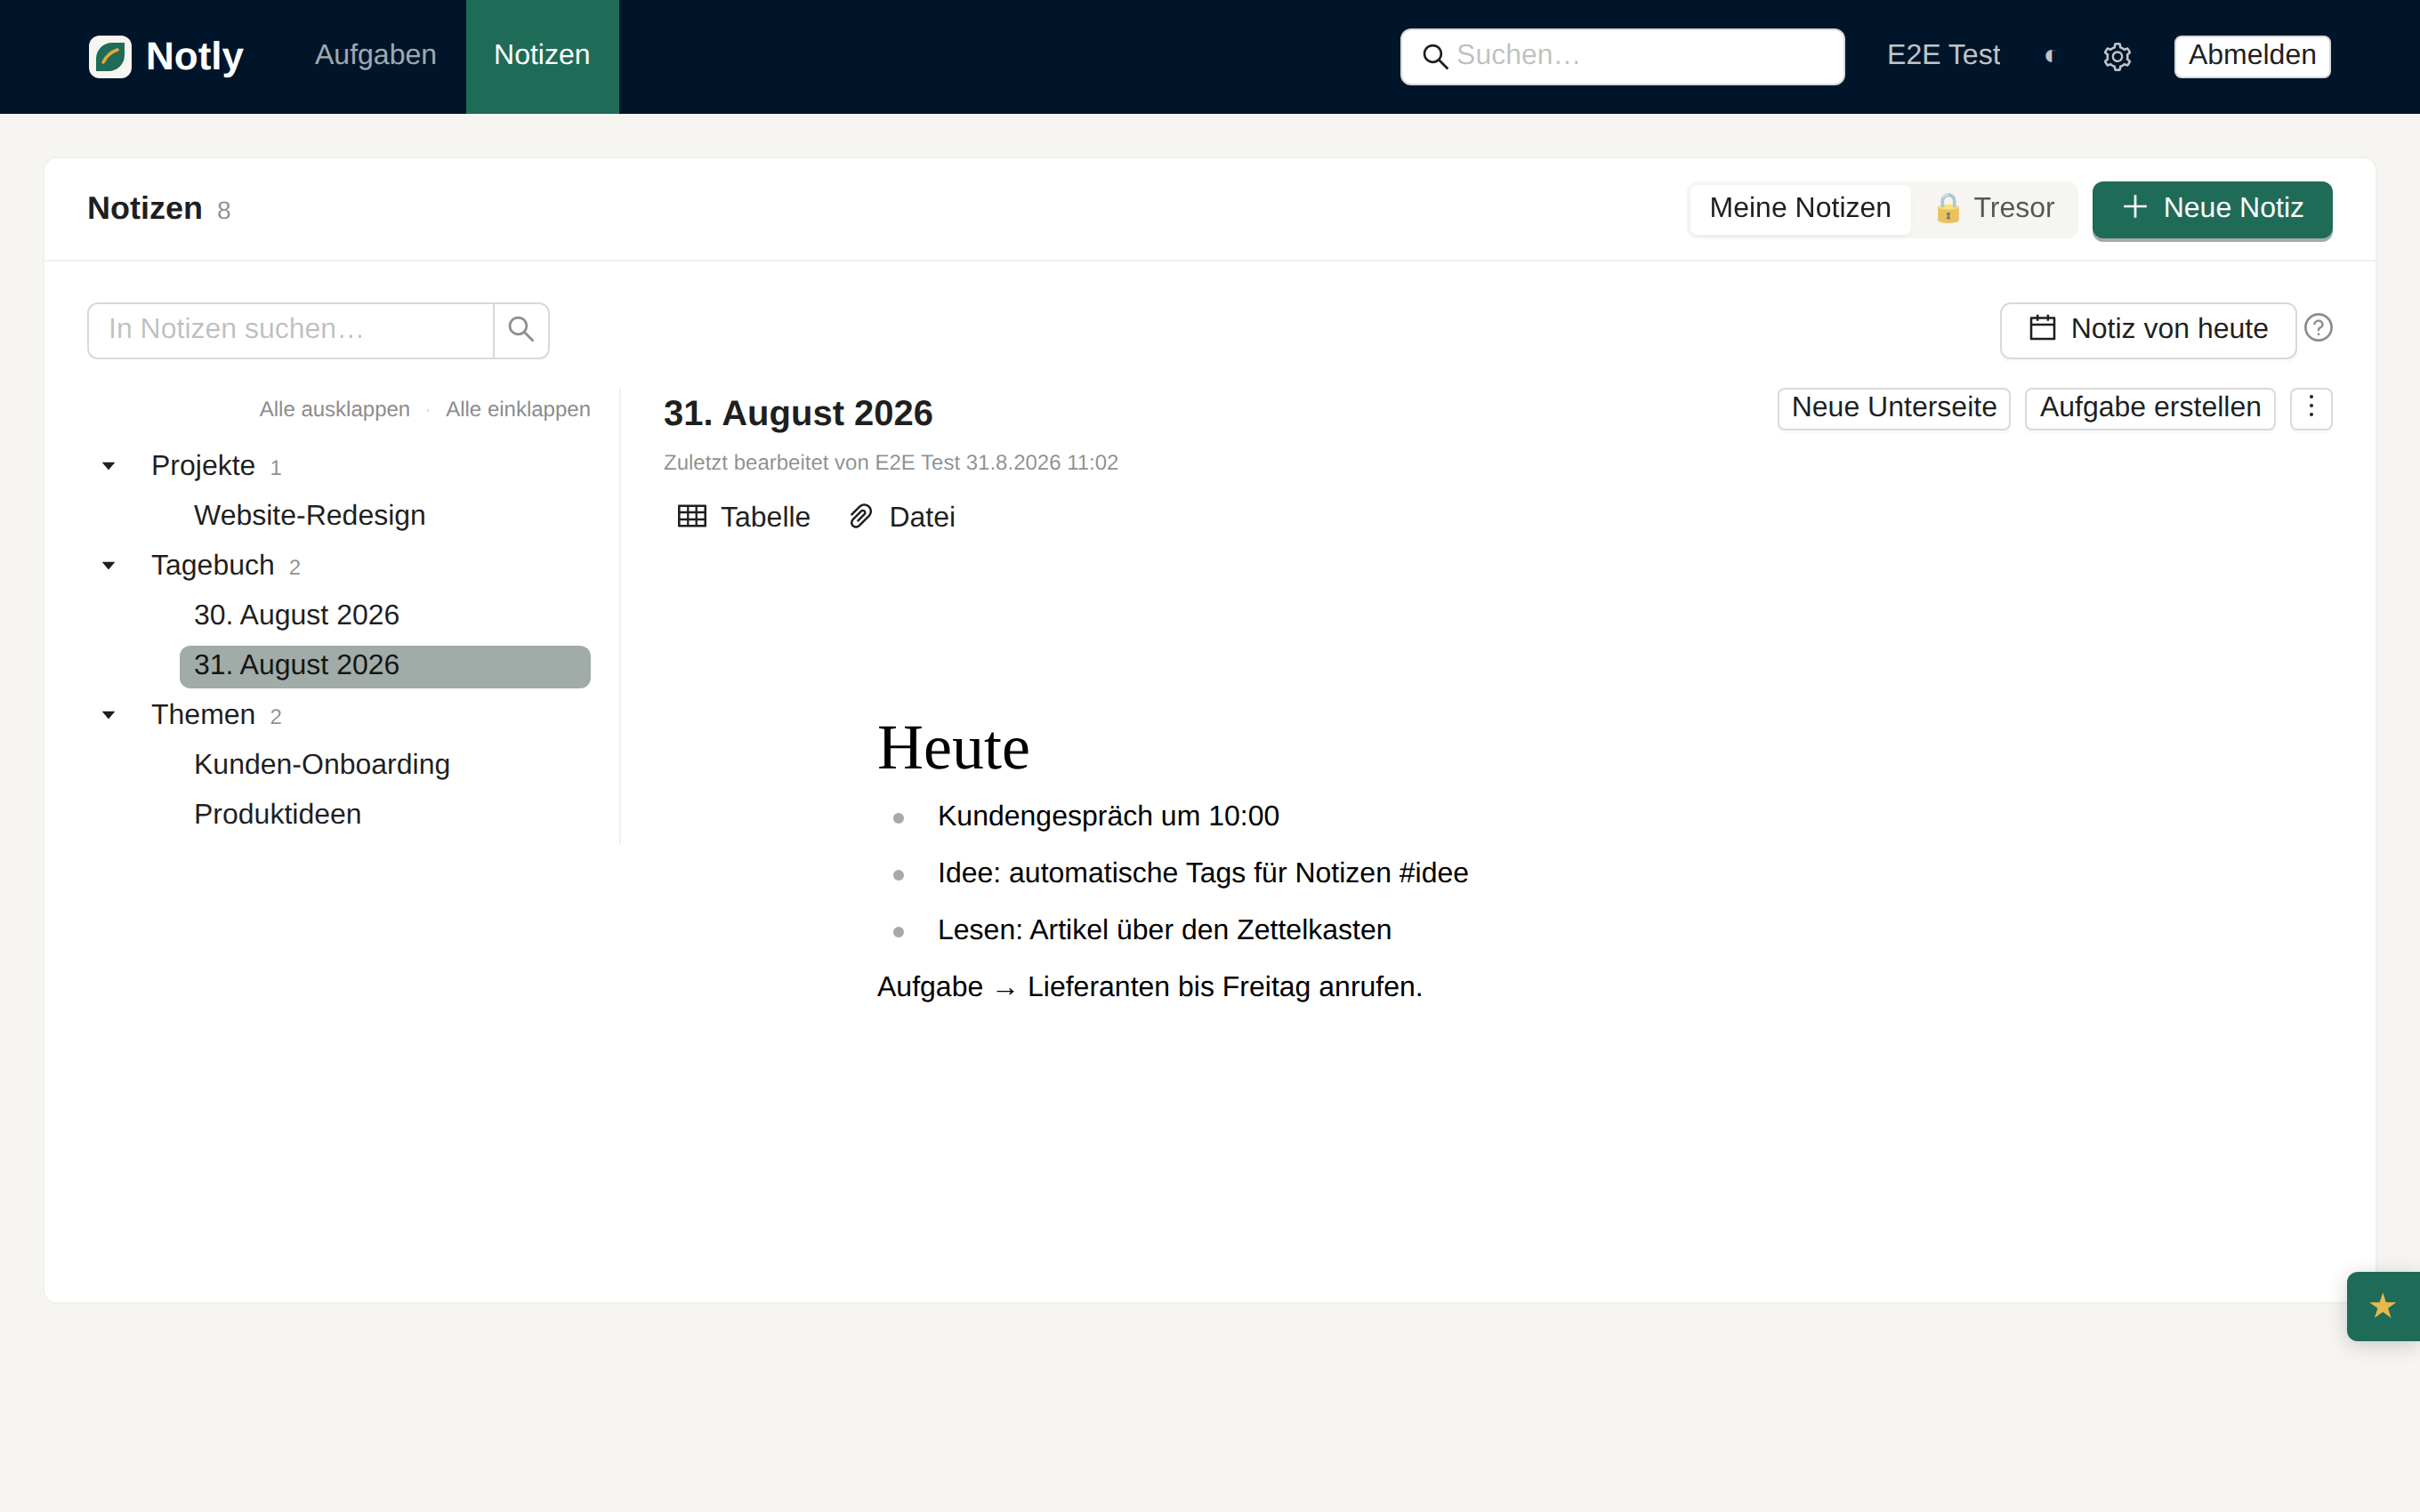The width and height of the screenshot is (2420, 1512).
Task: Collapse the Themen tree folder
Action: pyautogui.click(x=108, y=714)
